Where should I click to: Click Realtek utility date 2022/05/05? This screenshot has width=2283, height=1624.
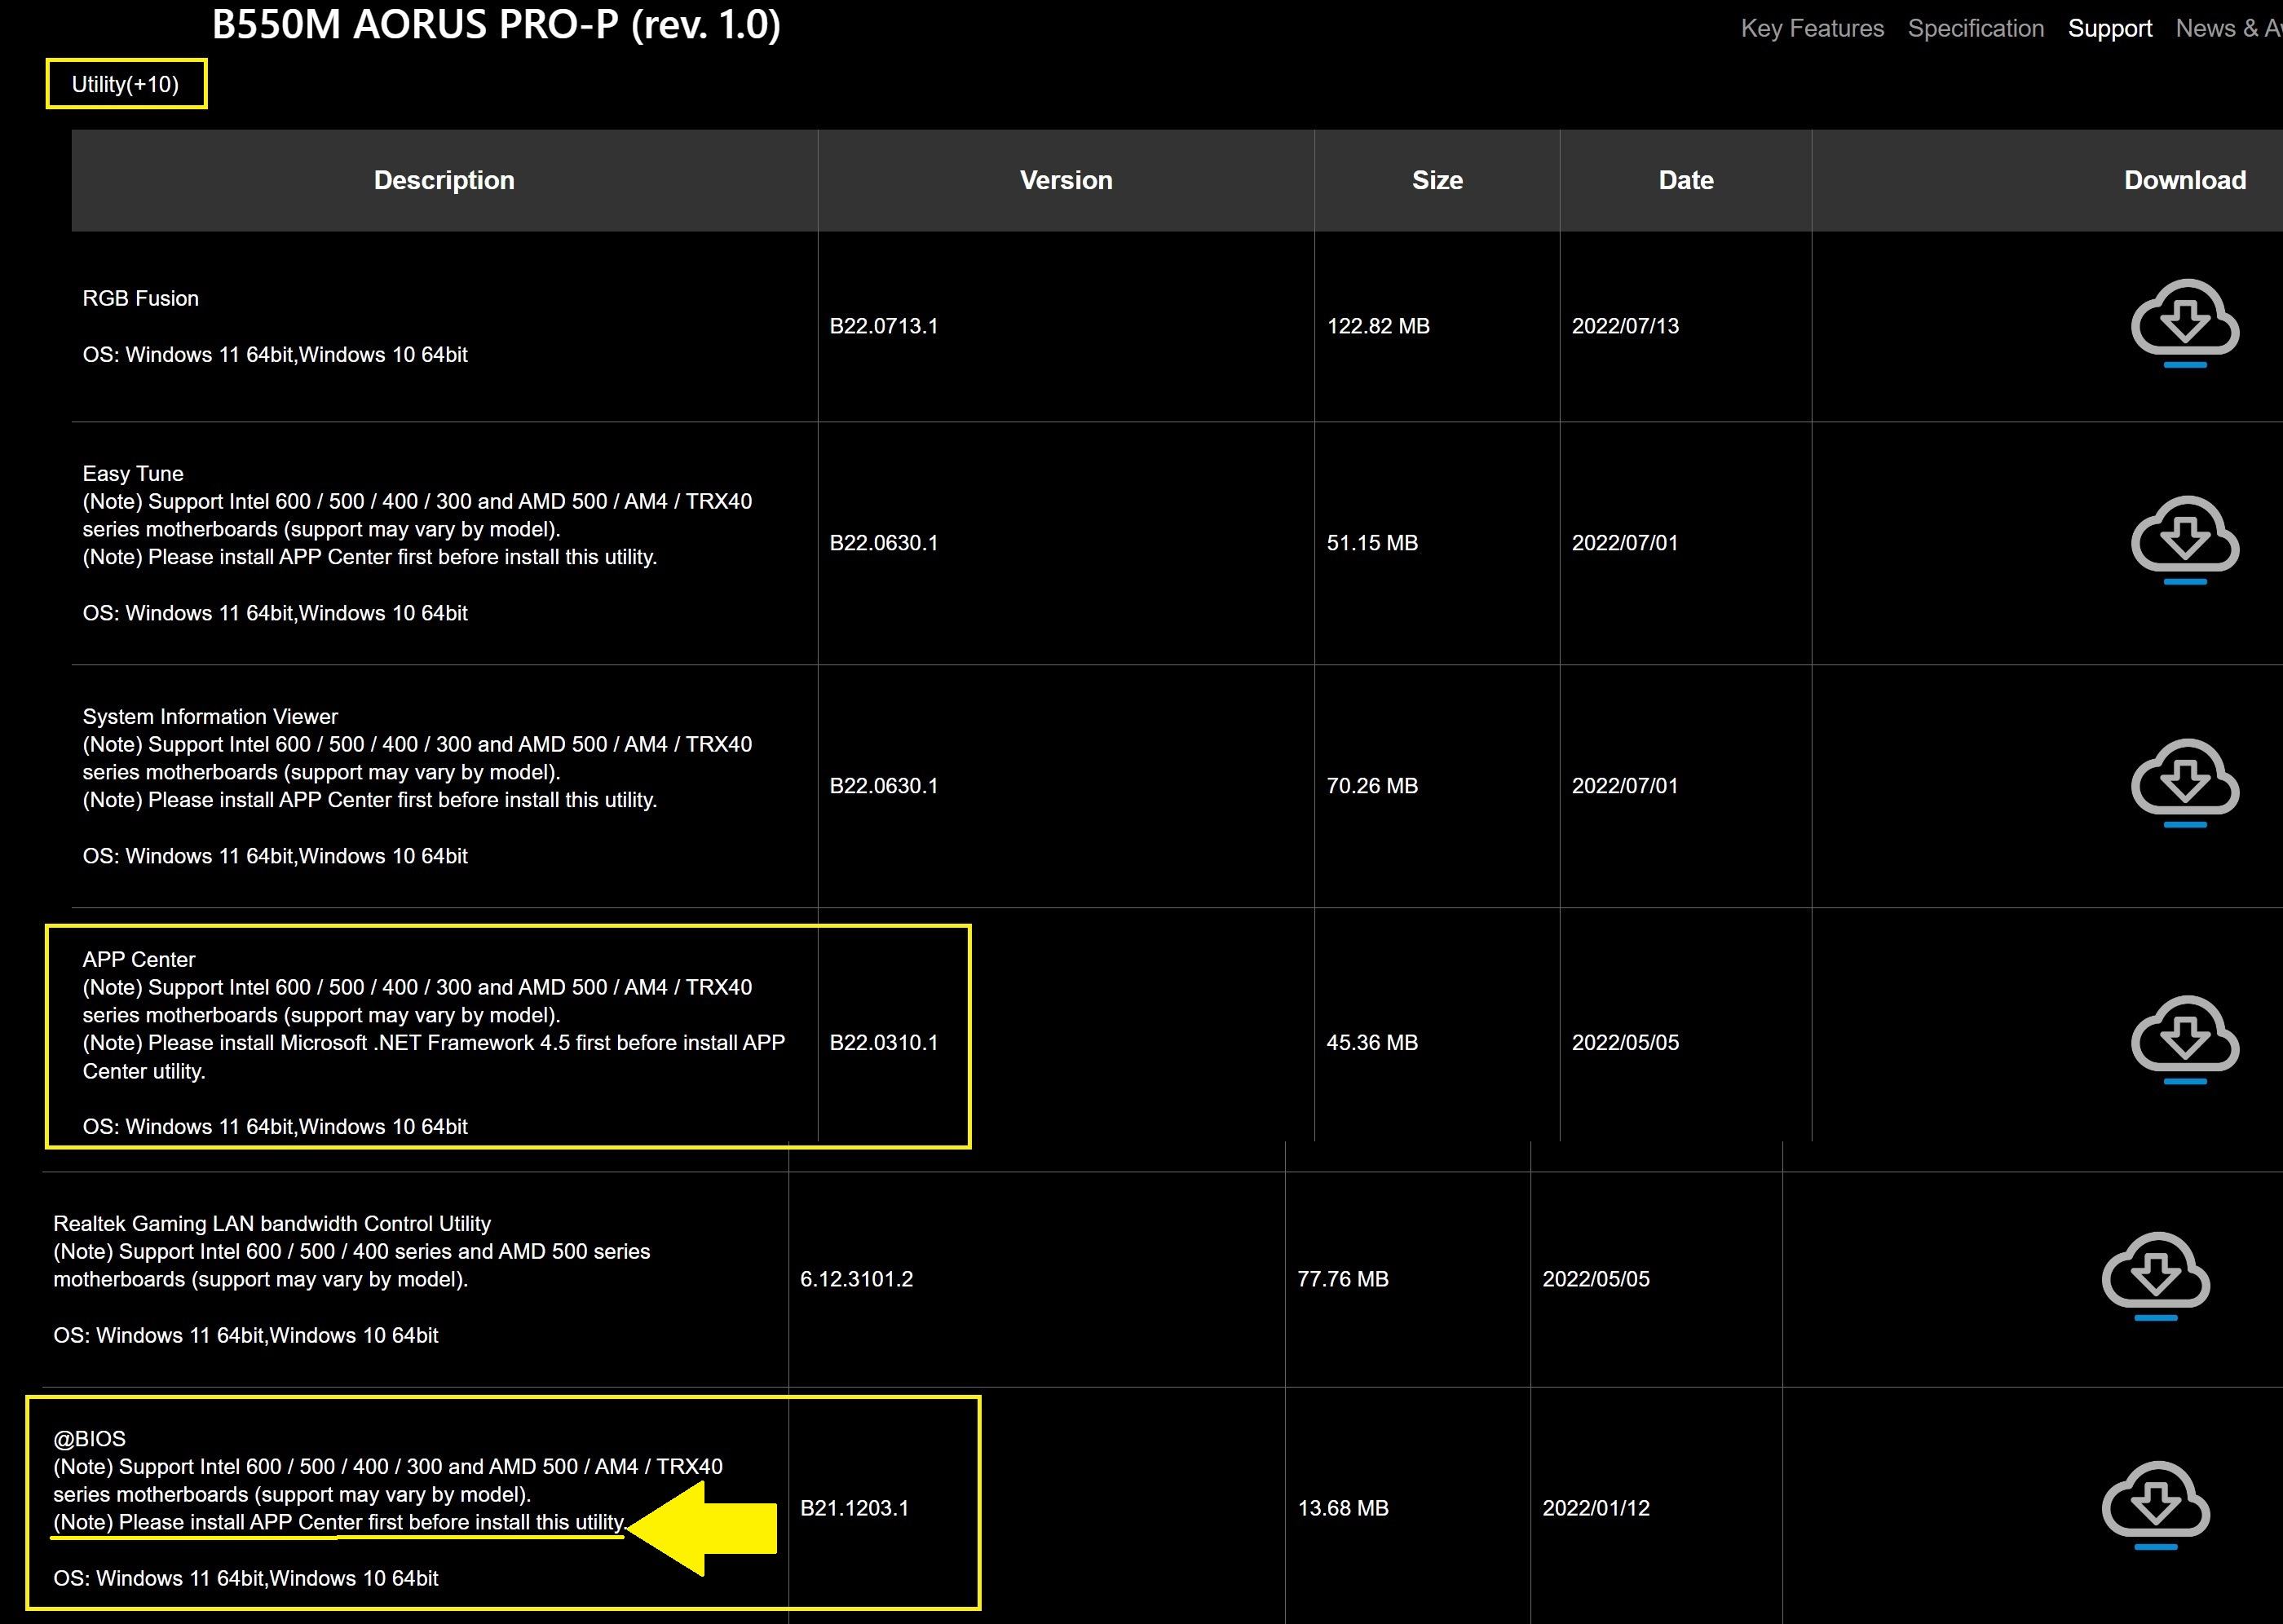click(x=1596, y=1279)
